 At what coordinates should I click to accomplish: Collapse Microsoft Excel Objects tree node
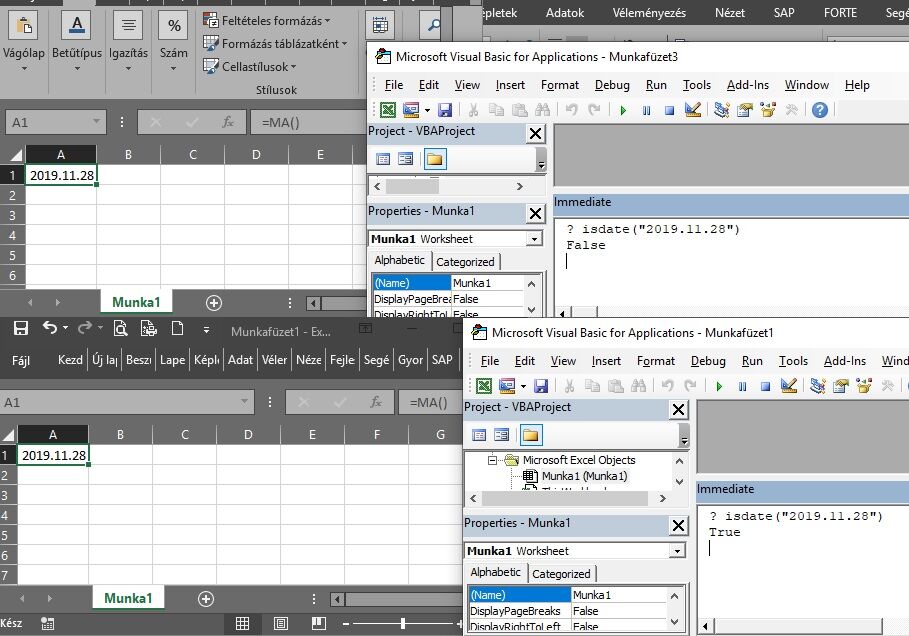492,460
